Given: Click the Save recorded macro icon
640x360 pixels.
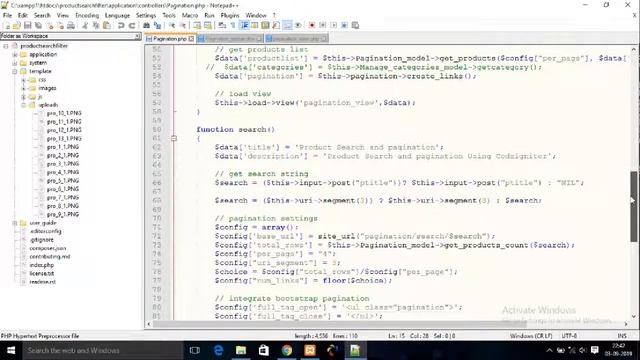Looking at the screenshot, I should tap(356, 25).
